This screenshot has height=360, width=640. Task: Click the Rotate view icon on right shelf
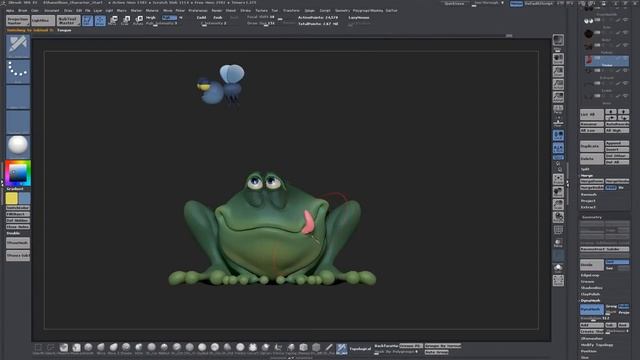tap(558, 217)
